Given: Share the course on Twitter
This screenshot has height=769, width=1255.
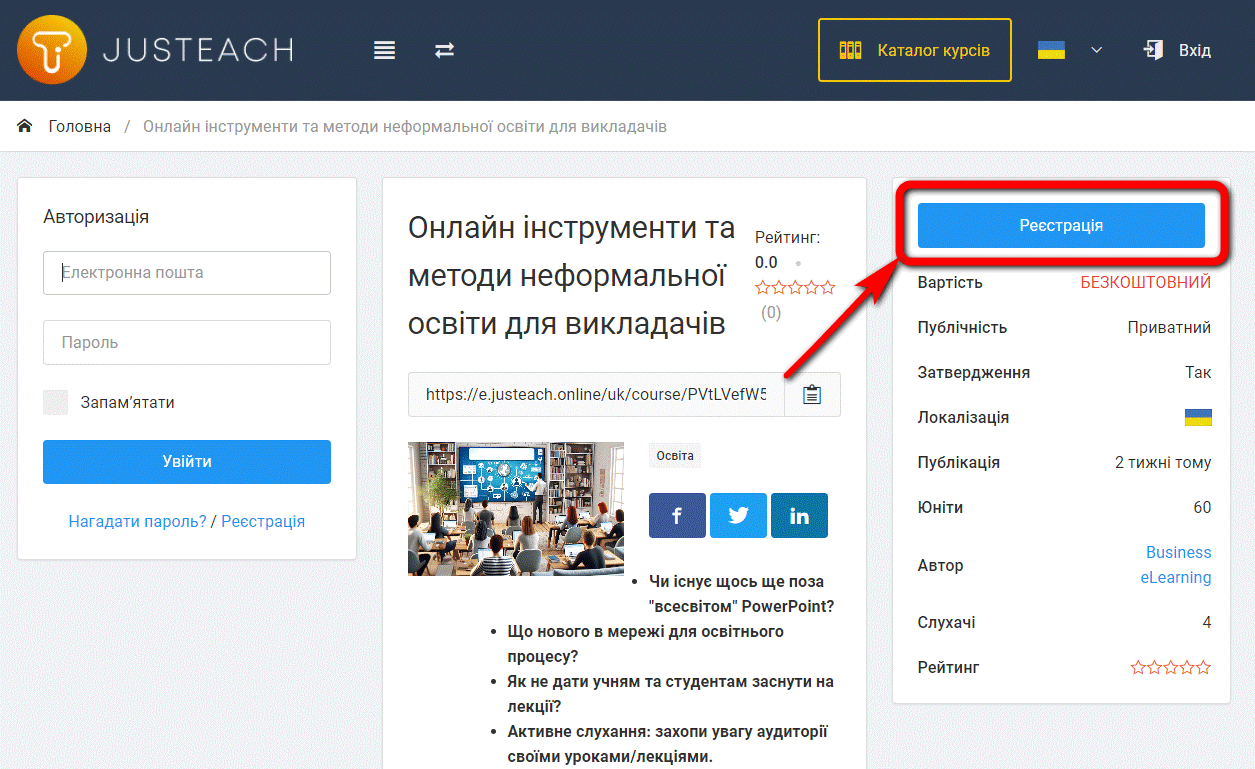Looking at the screenshot, I should click(738, 515).
